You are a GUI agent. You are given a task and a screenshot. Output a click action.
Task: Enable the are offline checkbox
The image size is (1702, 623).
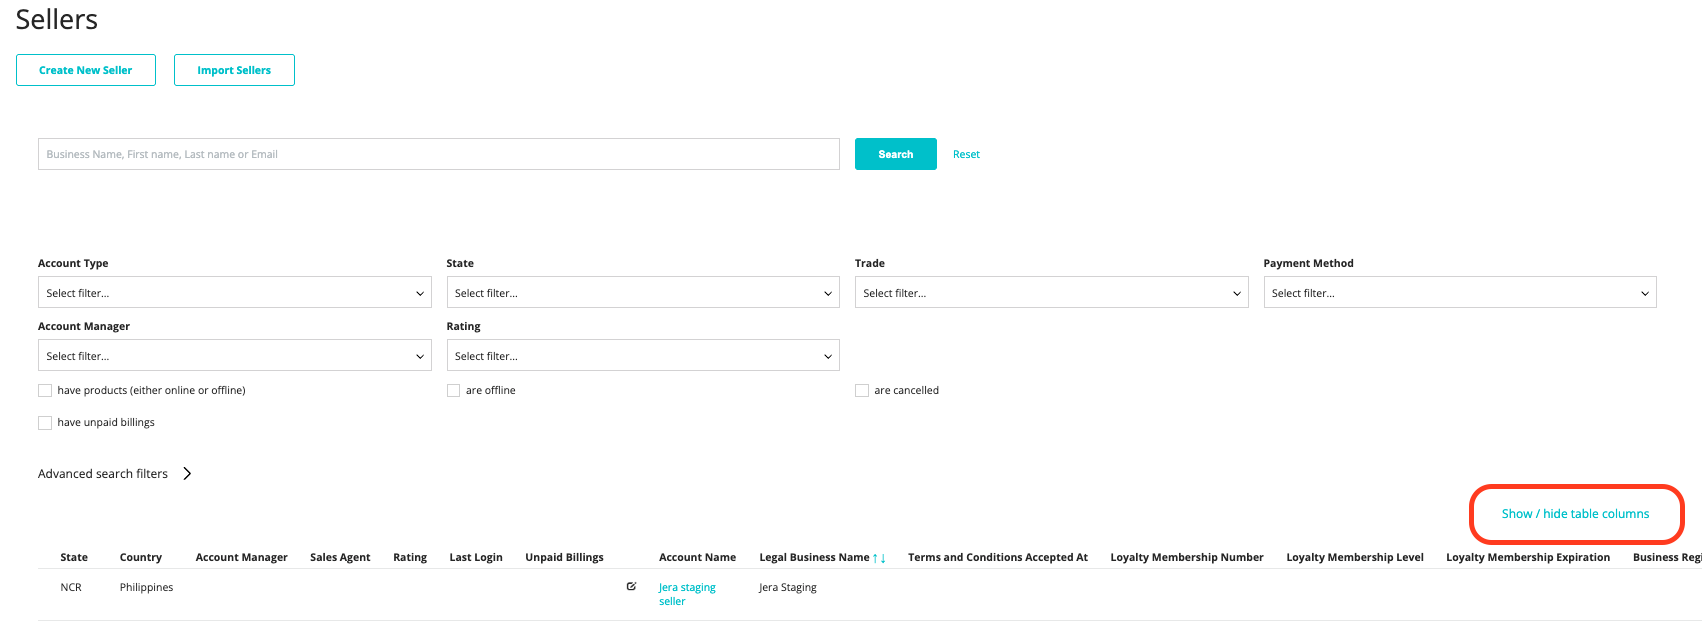pyautogui.click(x=453, y=391)
